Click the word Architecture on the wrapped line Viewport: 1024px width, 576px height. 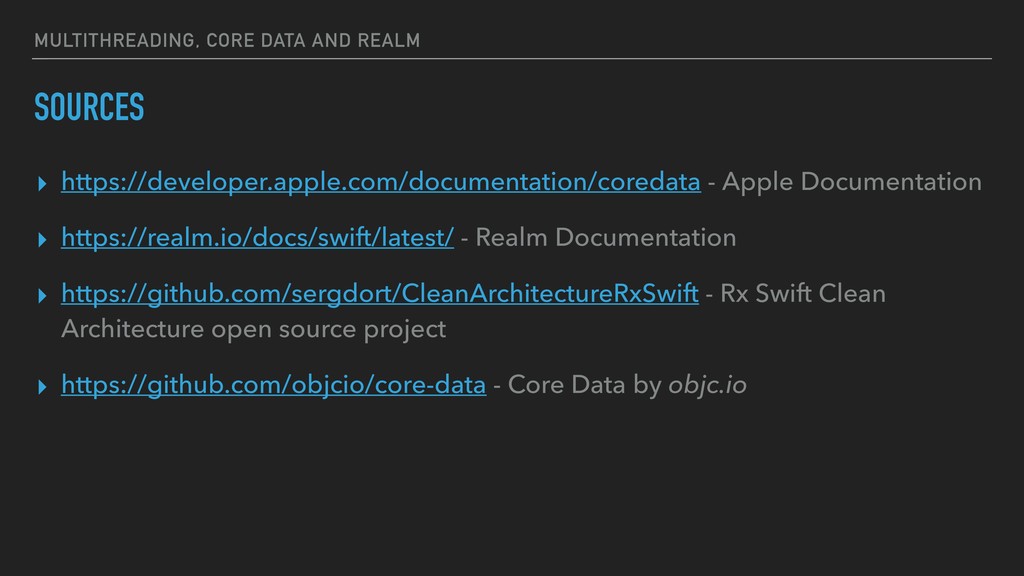coord(133,329)
